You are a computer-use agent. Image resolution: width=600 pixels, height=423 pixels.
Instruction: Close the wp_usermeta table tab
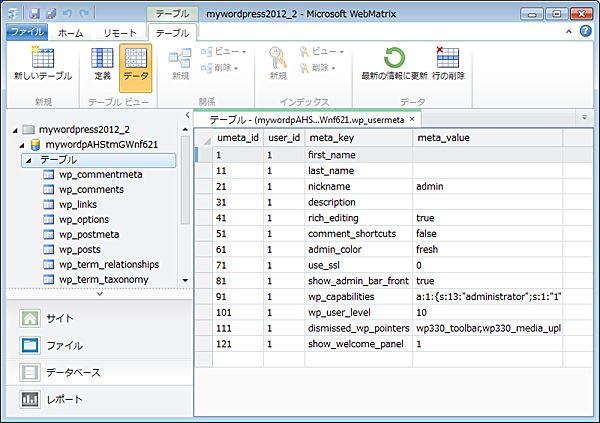pyautogui.click(x=412, y=119)
